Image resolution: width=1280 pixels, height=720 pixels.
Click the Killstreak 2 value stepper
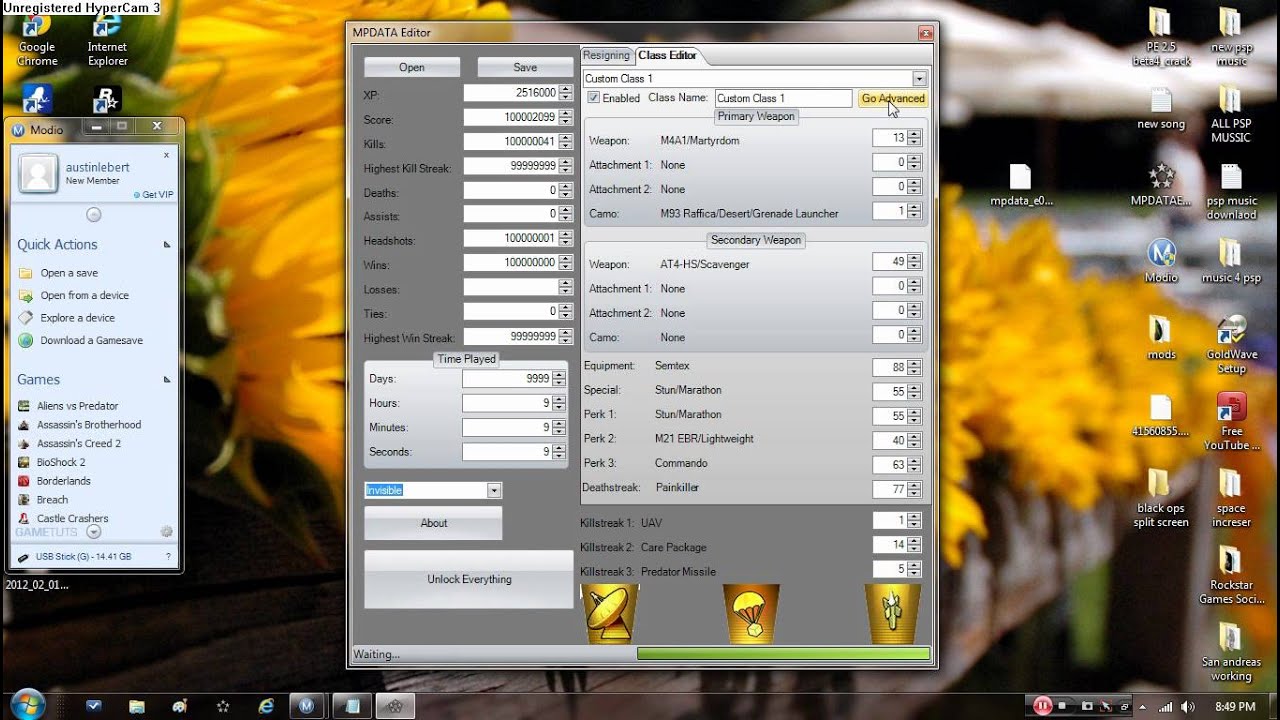914,545
